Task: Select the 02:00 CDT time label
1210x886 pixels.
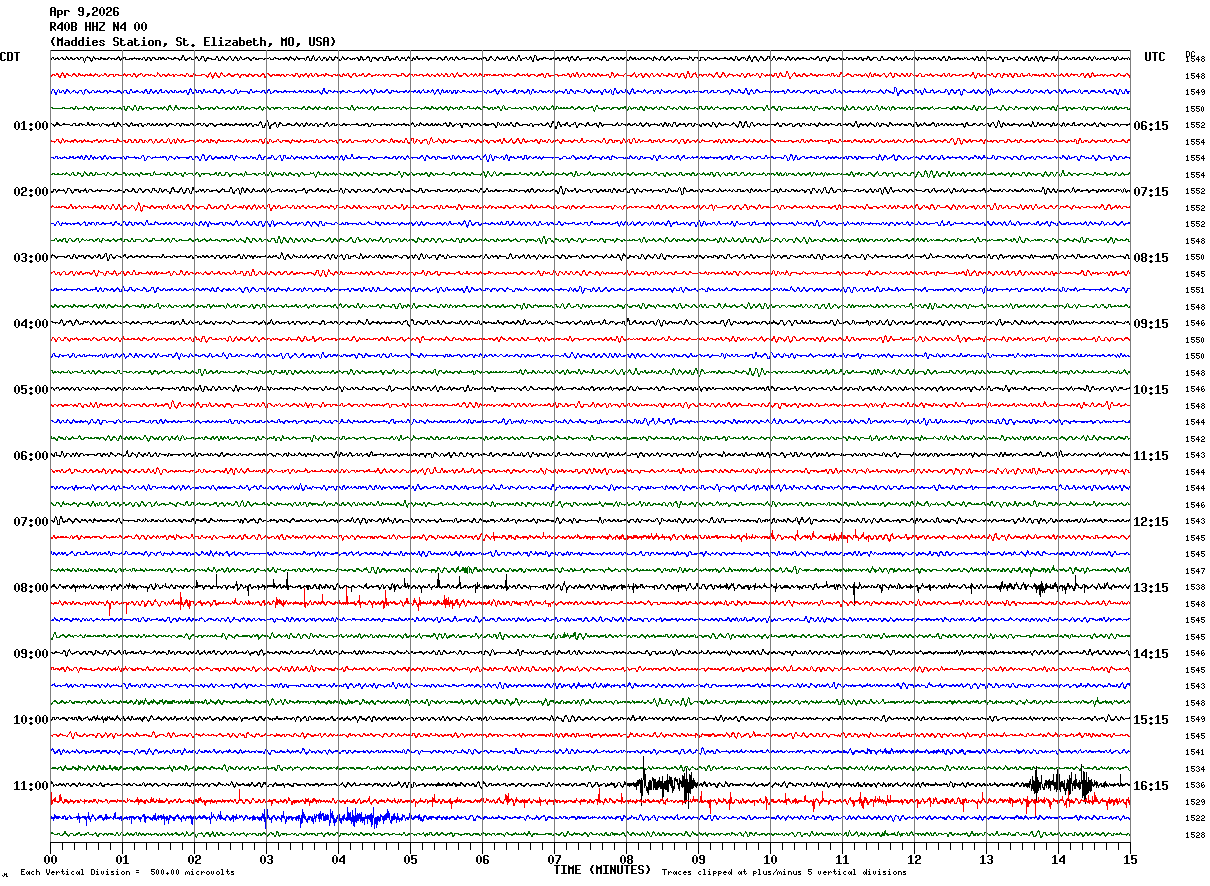Action: coord(31,192)
